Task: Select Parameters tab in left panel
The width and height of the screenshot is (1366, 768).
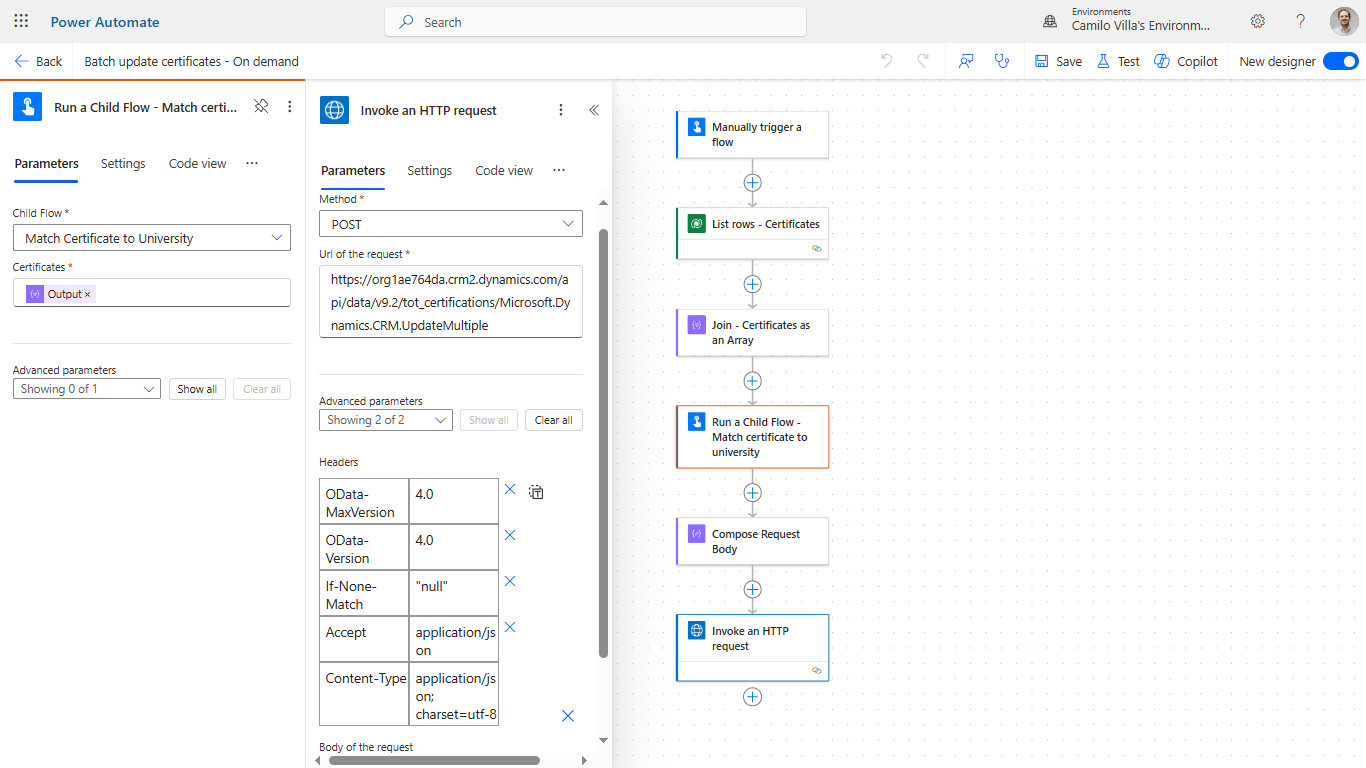Action: pyautogui.click(x=46, y=163)
